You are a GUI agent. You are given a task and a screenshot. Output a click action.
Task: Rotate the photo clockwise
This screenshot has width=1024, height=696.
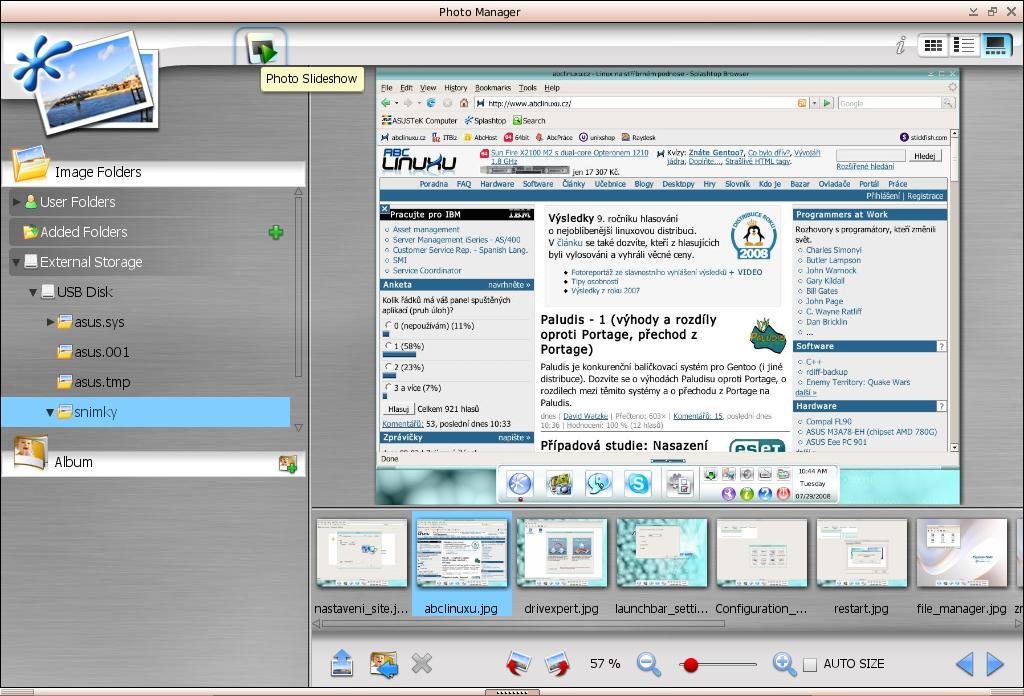tap(558, 664)
